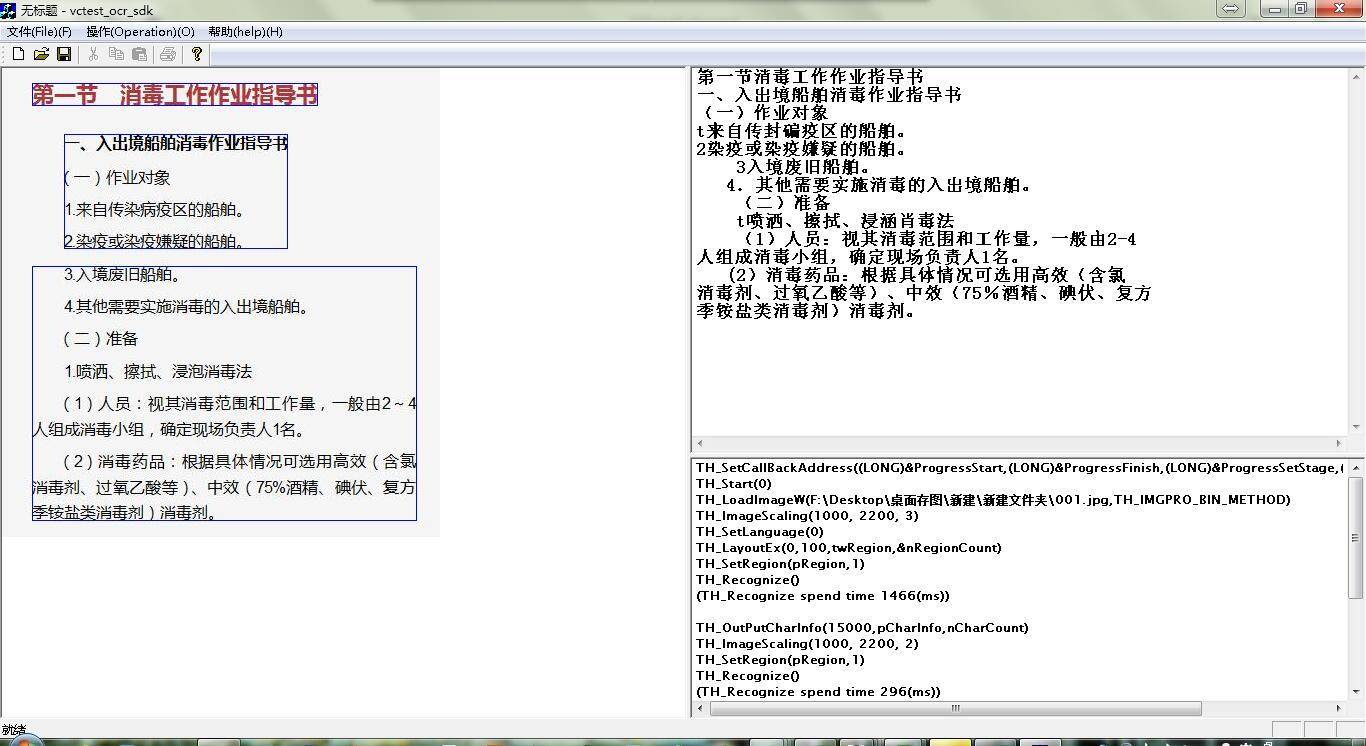Click the Print toolbar icon
Image resolution: width=1366 pixels, height=746 pixels.
pos(168,54)
